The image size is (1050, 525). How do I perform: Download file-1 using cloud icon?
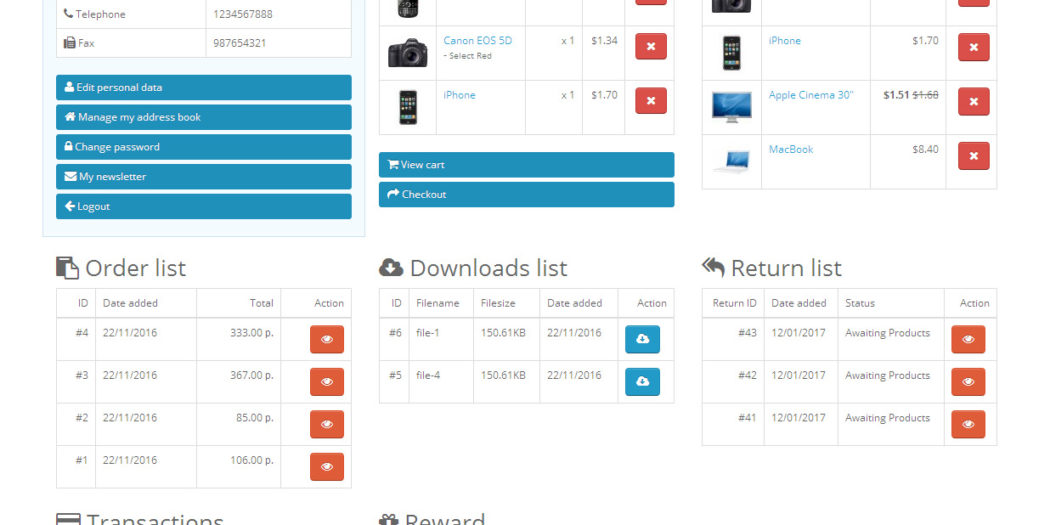tap(642, 340)
